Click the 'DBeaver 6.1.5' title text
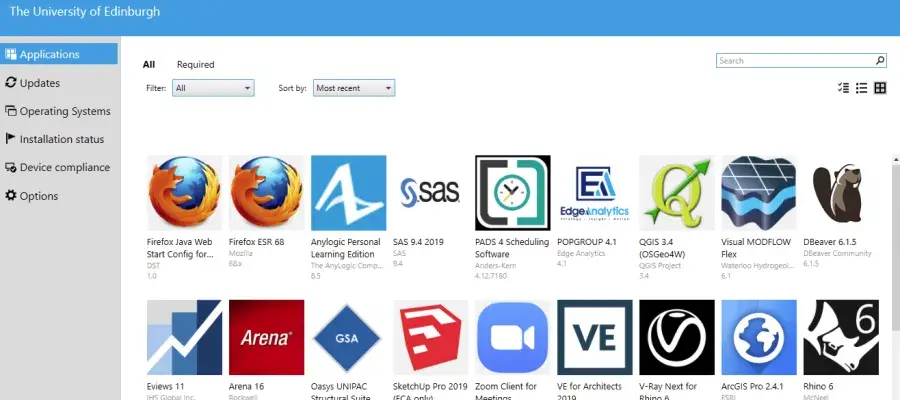 point(829,242)
